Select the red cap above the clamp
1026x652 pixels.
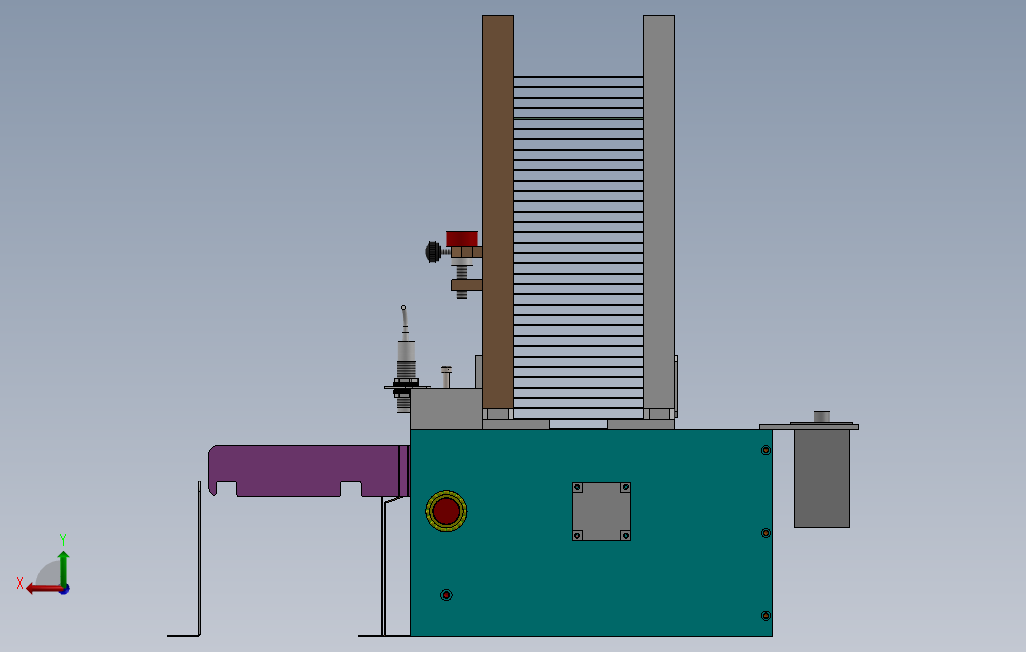tap(462, 238)
